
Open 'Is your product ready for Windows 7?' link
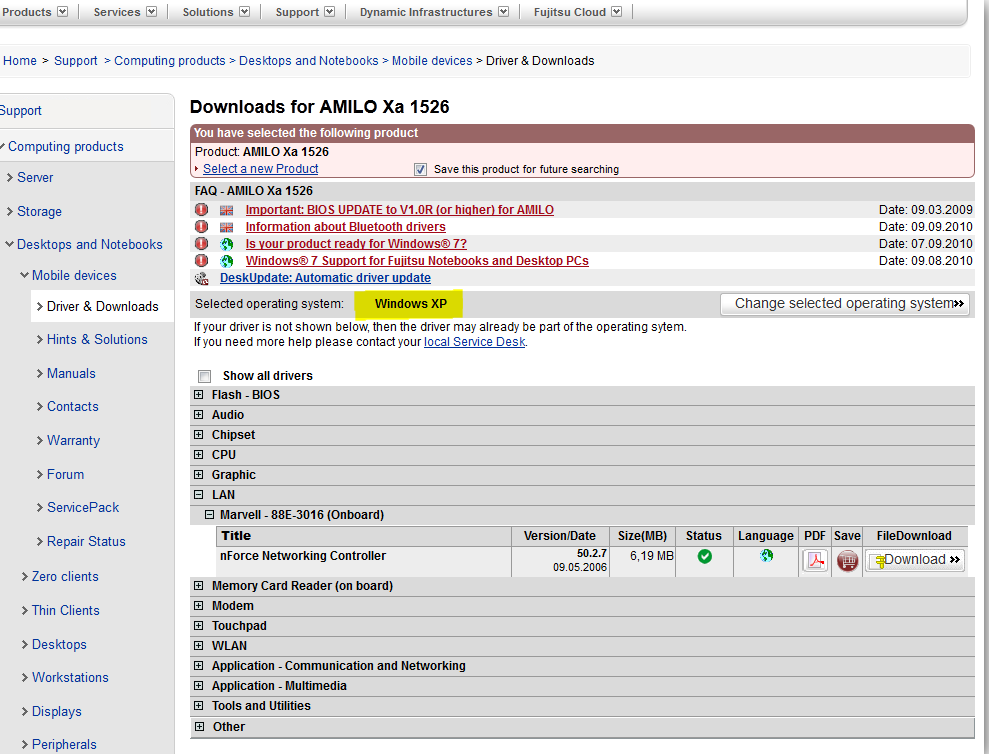click(x=356, y=244)
